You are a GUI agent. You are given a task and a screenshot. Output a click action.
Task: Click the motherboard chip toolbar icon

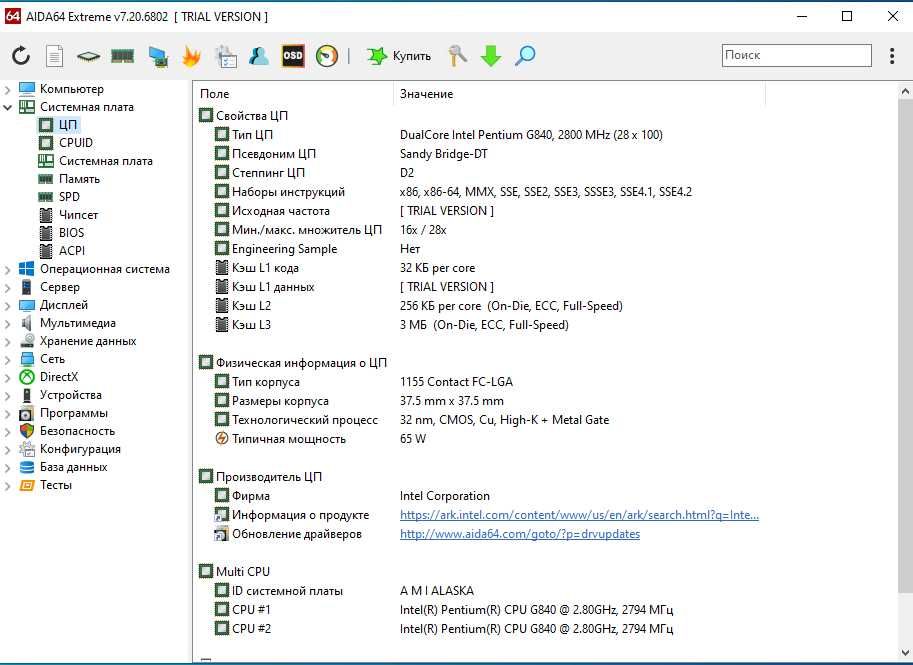click(88, 56)
